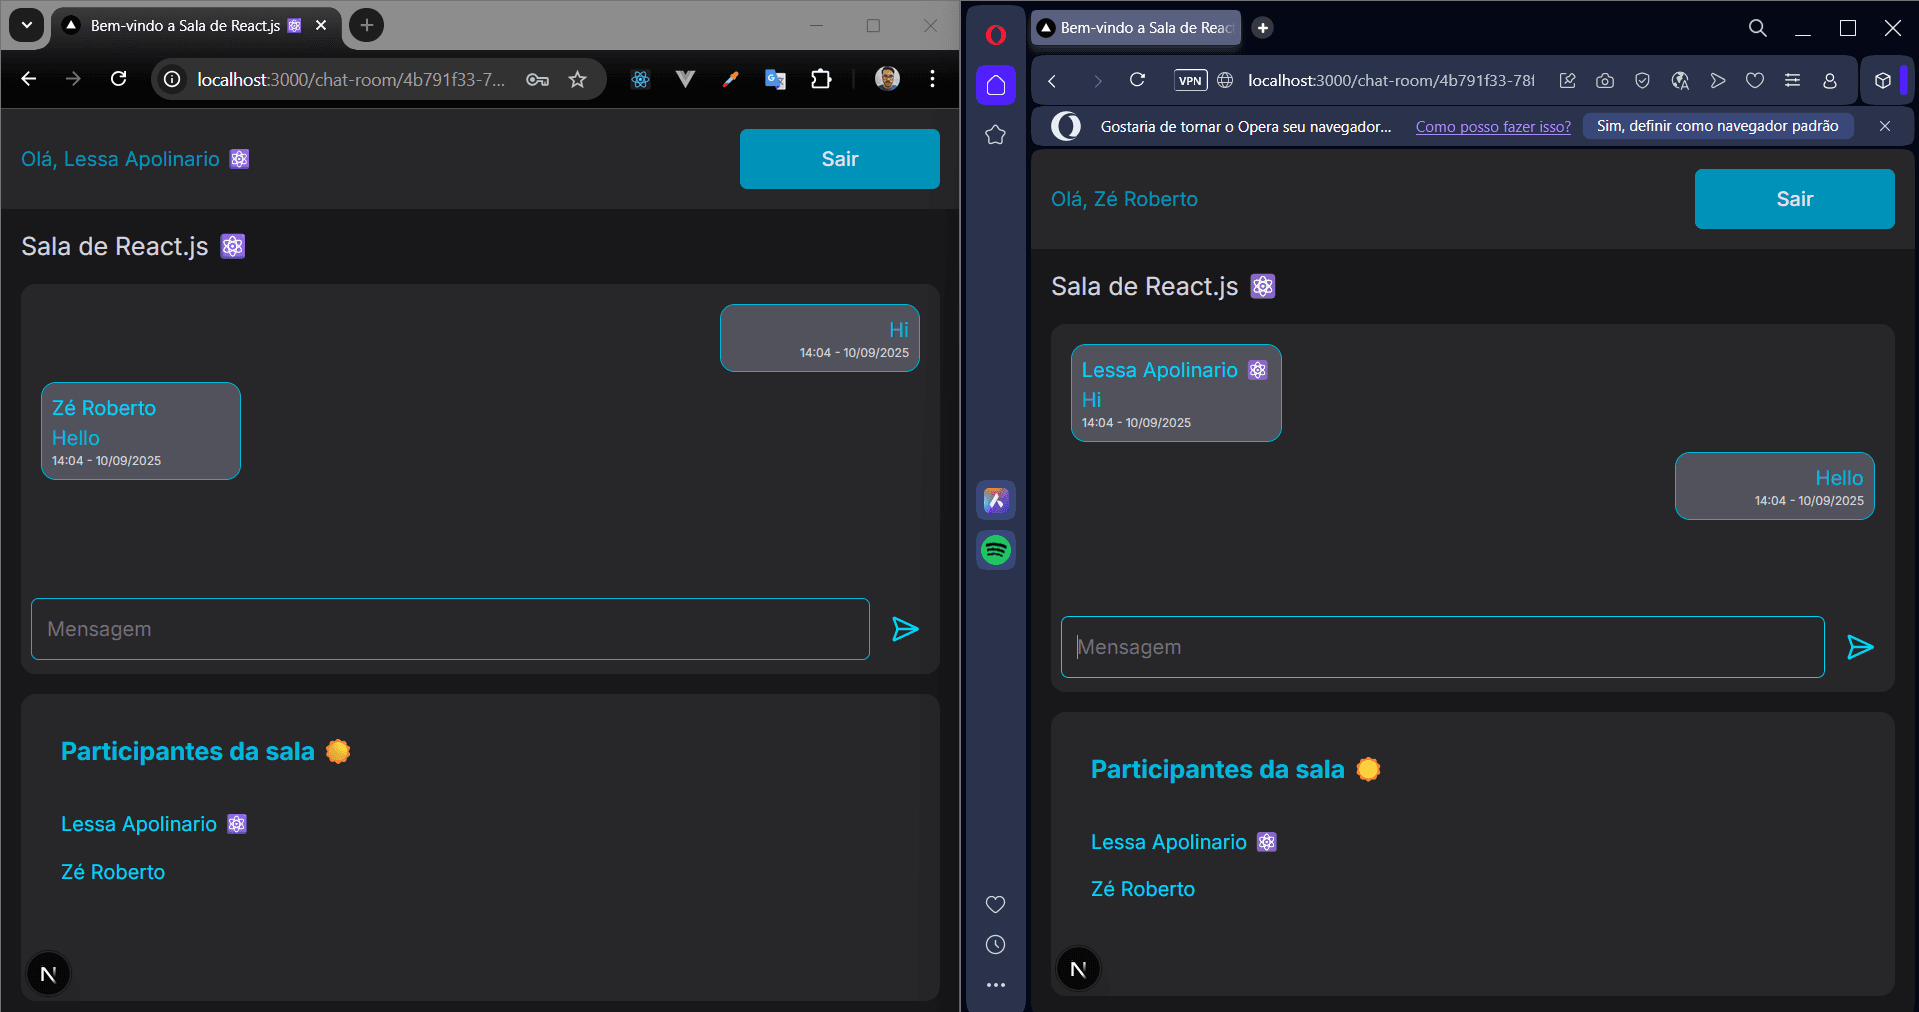Switch to the Bem-vindo a Sala tab in Opera
The image size is (1919, 1012).
pyautogui.click(x=1135, y=27)
